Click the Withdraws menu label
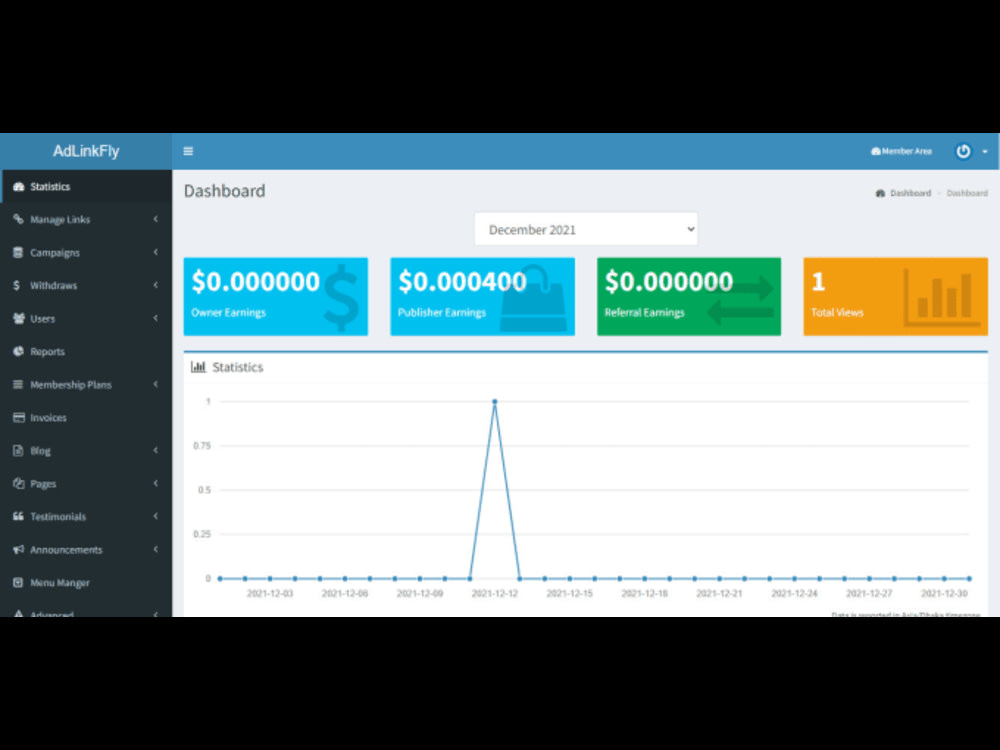This screenshot has height=750, width=1000. click(x=54, y=285)
